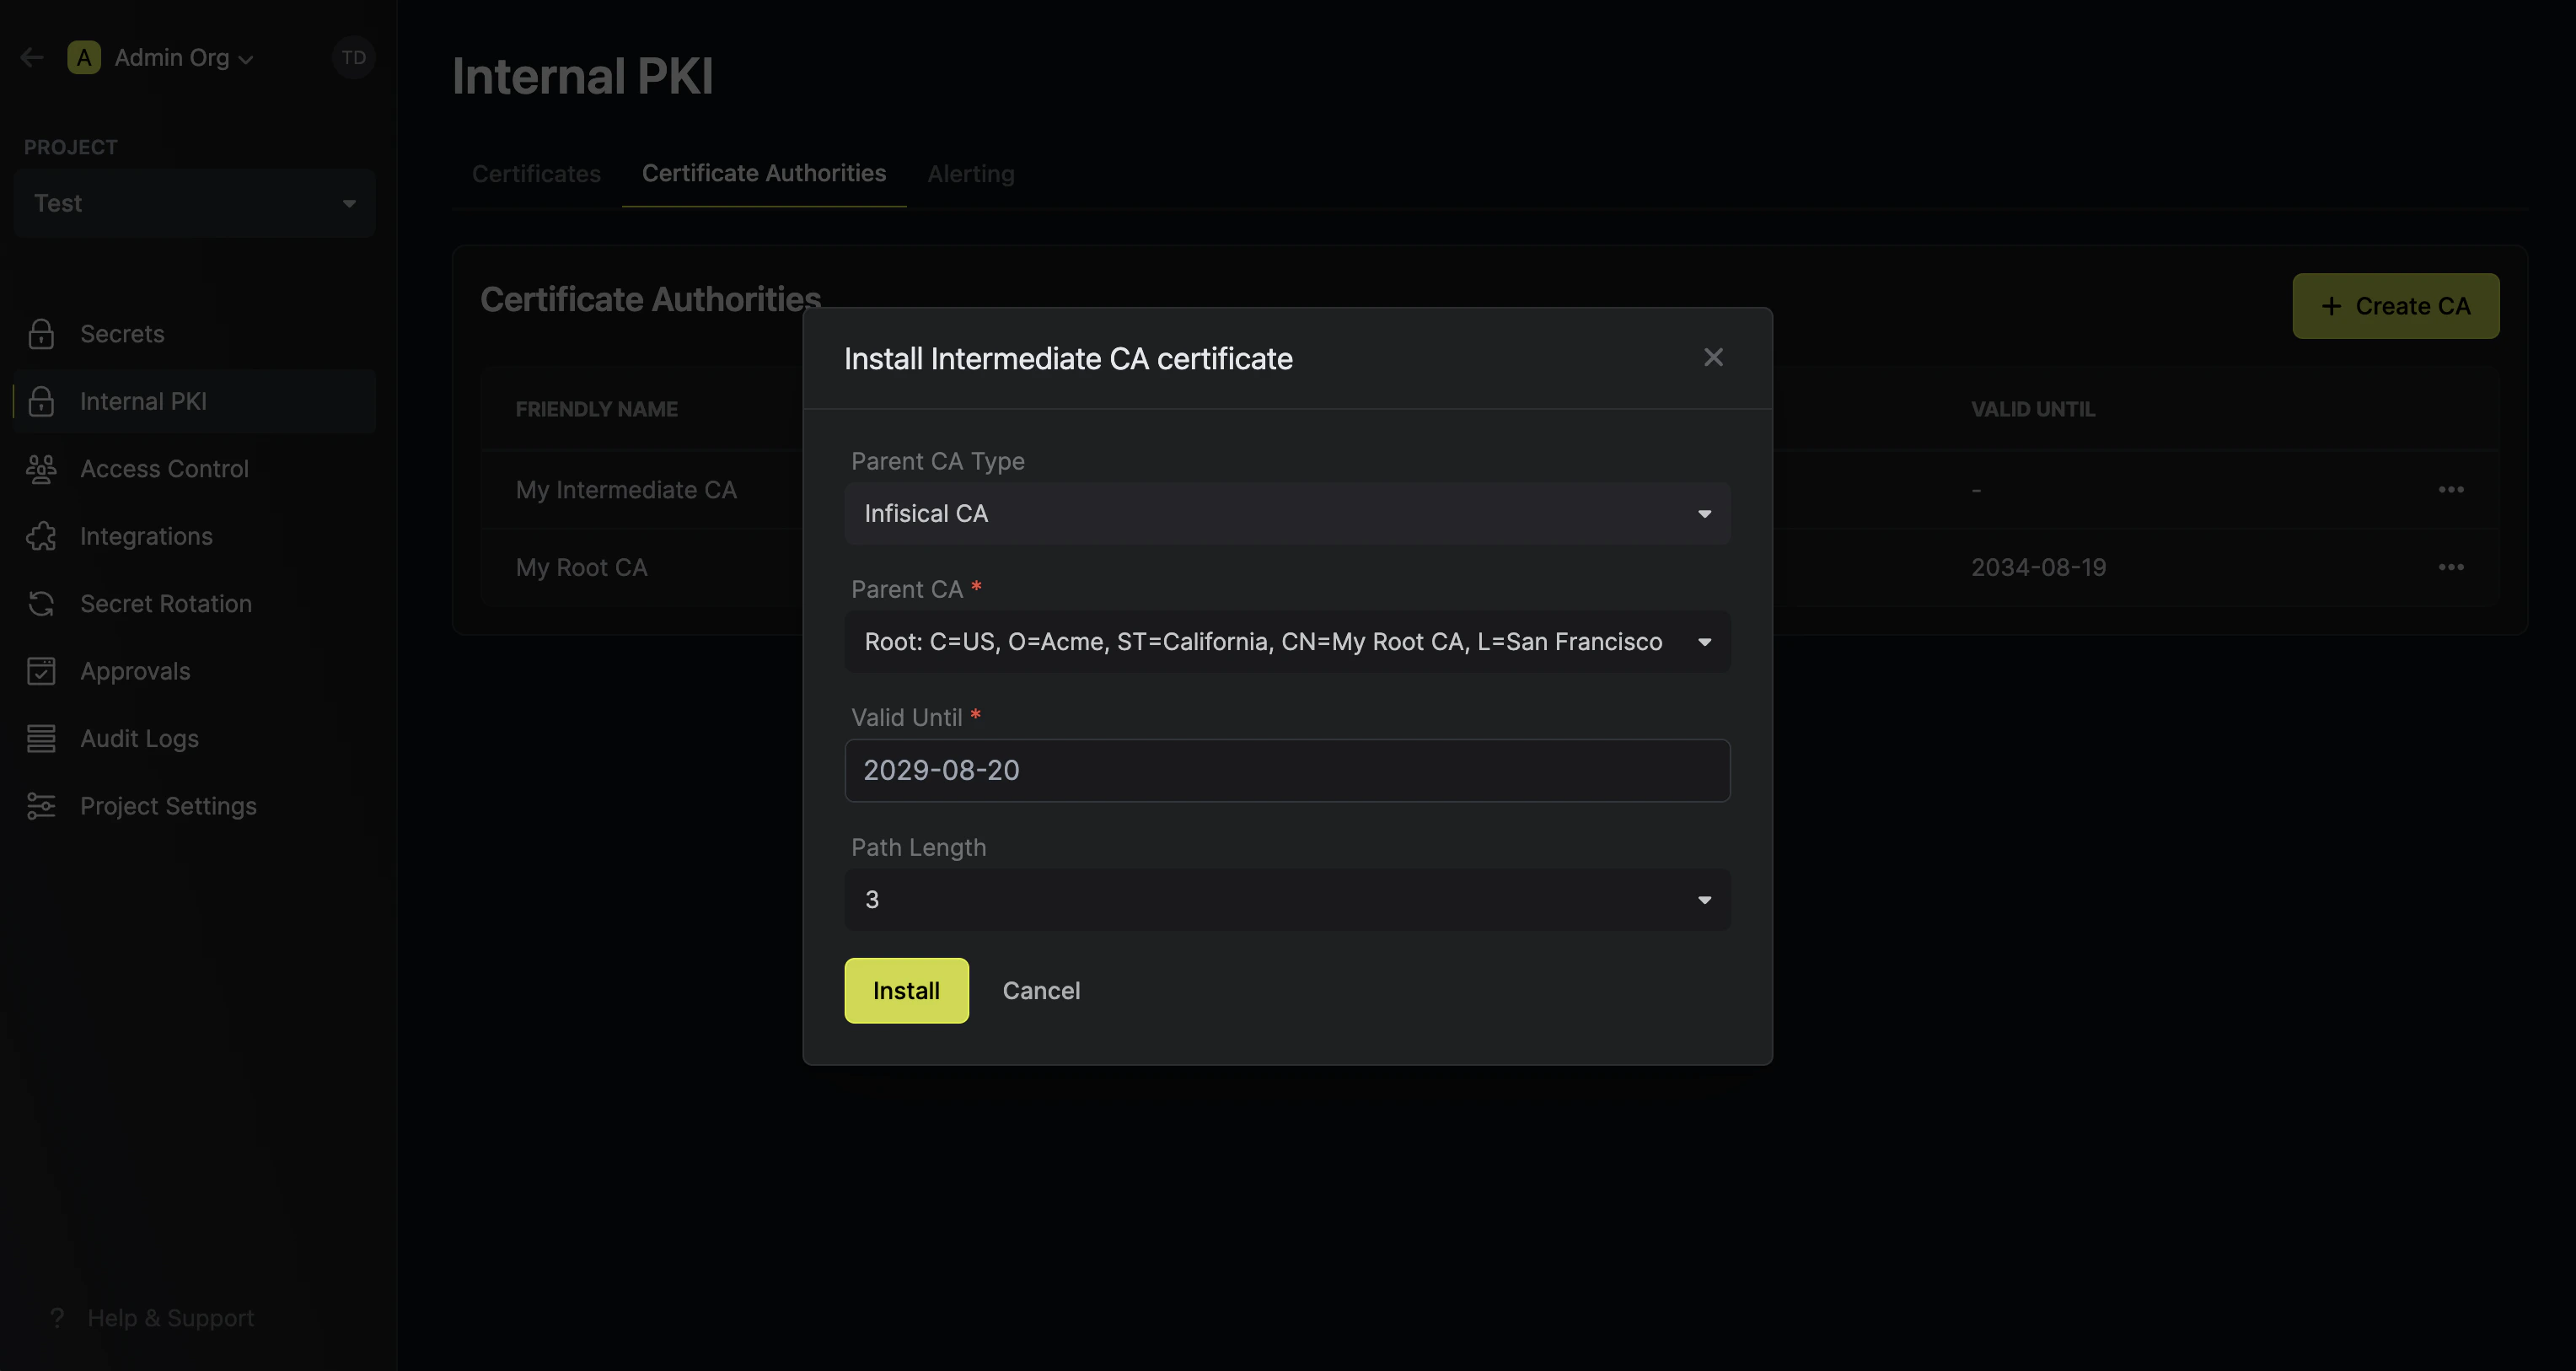This screenshot has height=1371, width=2576.
Task: Click the back arrow in sidebar header
Action: [32, 57]
